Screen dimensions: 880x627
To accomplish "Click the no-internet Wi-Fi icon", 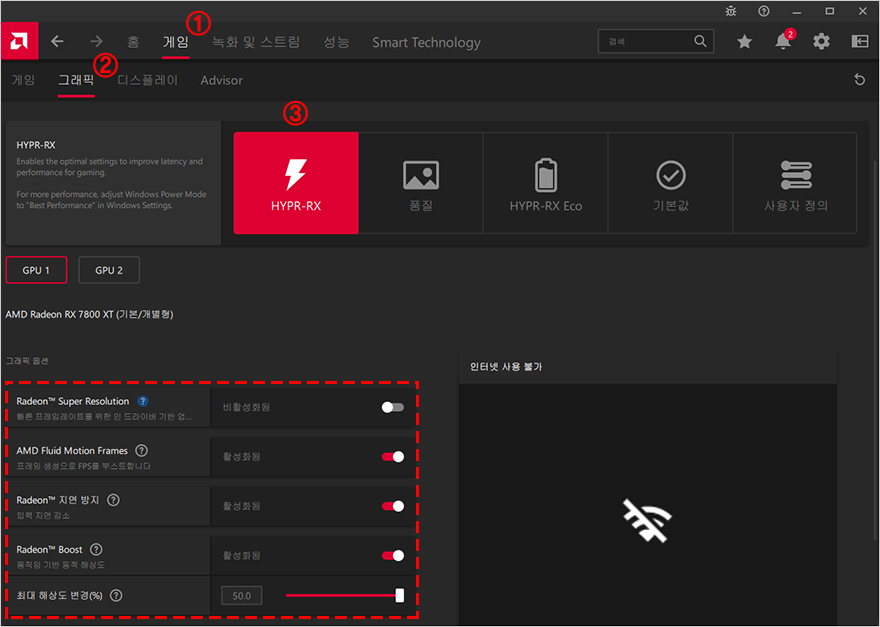I will click(647, 520).
